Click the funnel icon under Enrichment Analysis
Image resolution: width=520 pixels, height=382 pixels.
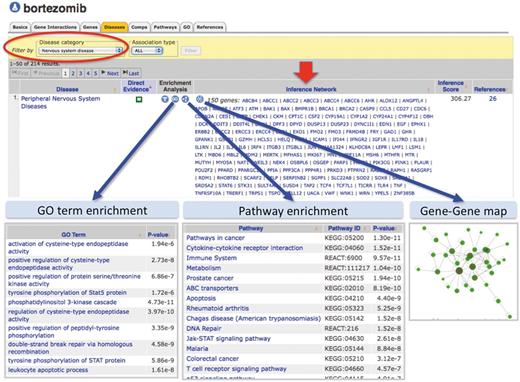pos(165,99)
